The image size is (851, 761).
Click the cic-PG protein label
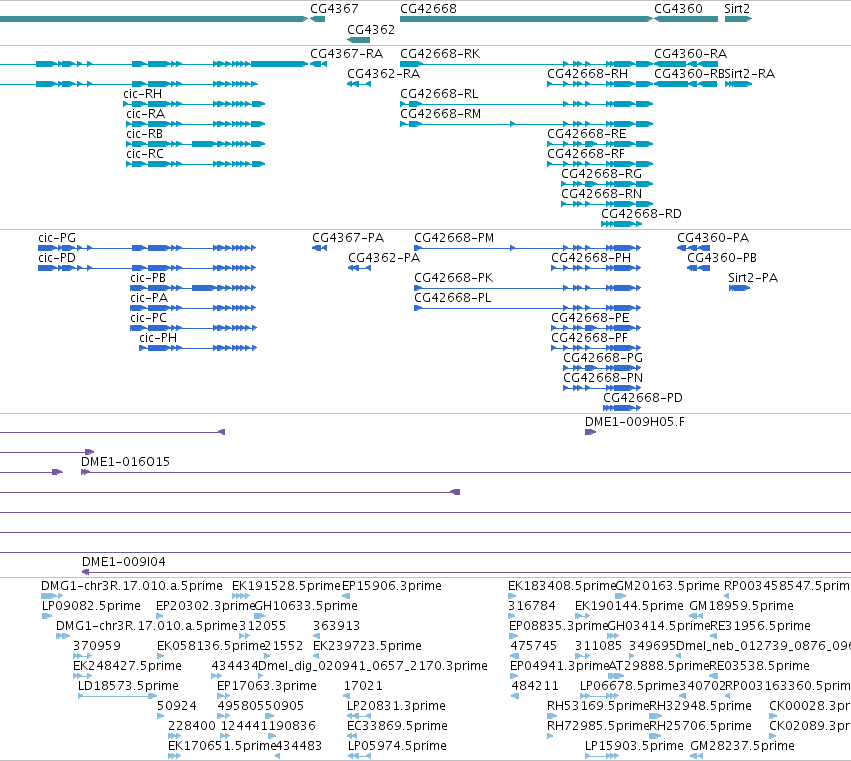point(57,238)
